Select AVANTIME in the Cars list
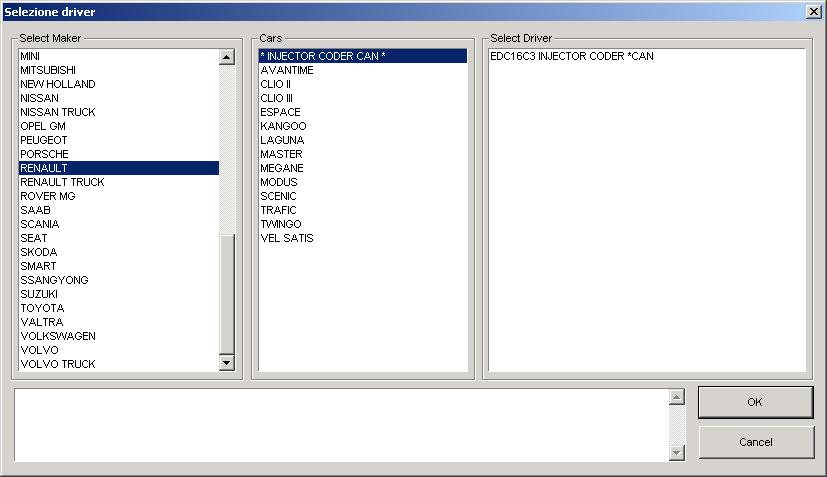 363,70
